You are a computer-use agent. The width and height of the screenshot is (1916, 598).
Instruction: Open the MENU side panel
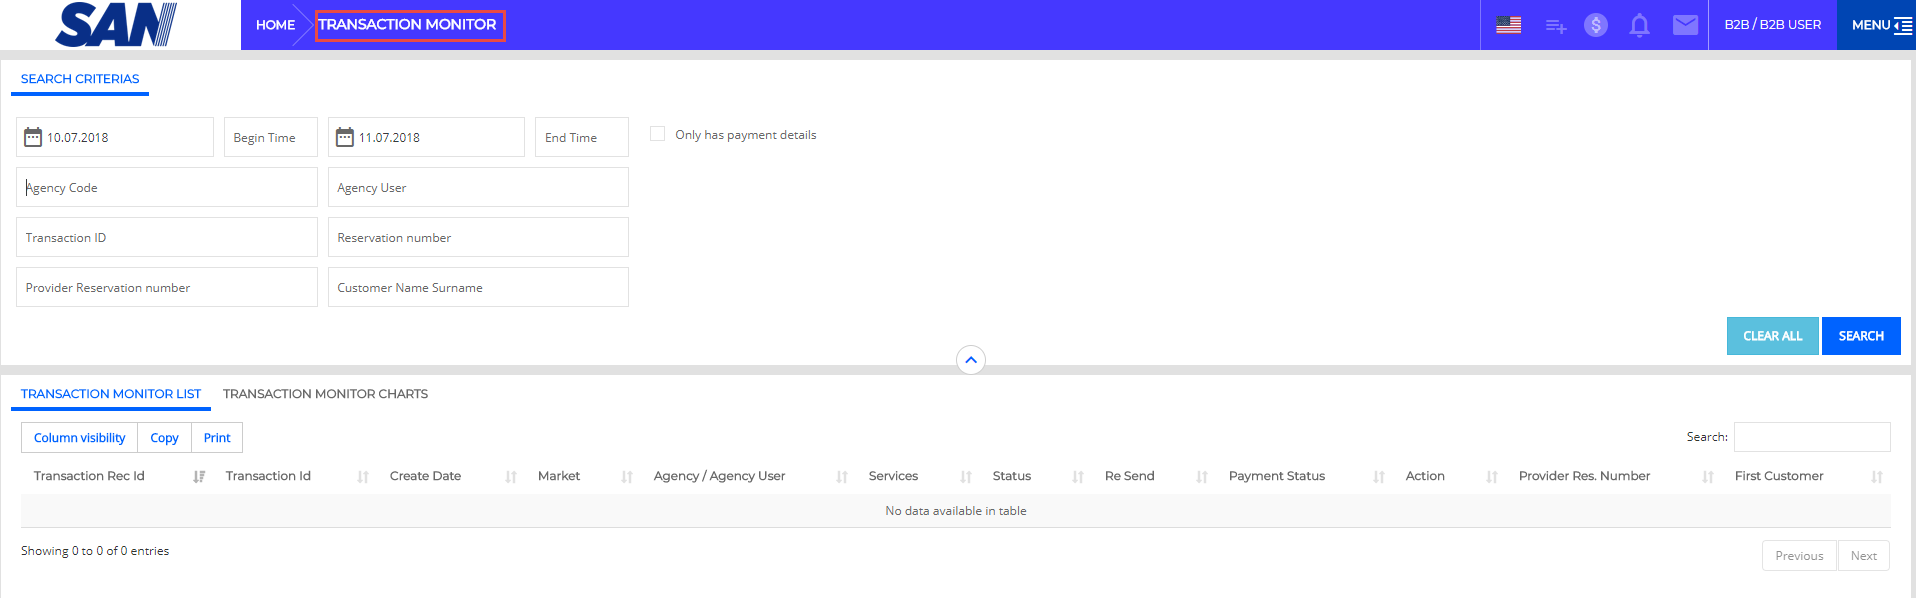point(1880,25)
